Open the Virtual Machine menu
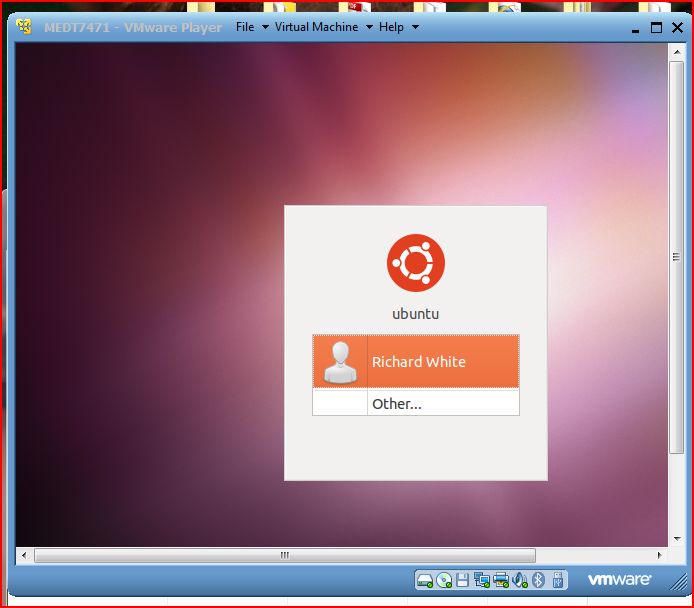 click(316, 27)
